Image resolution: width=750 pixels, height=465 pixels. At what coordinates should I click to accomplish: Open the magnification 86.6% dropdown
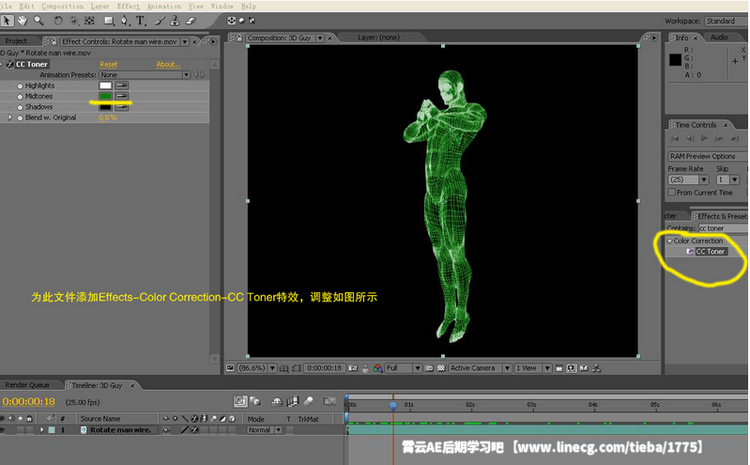tap(257, 368)
